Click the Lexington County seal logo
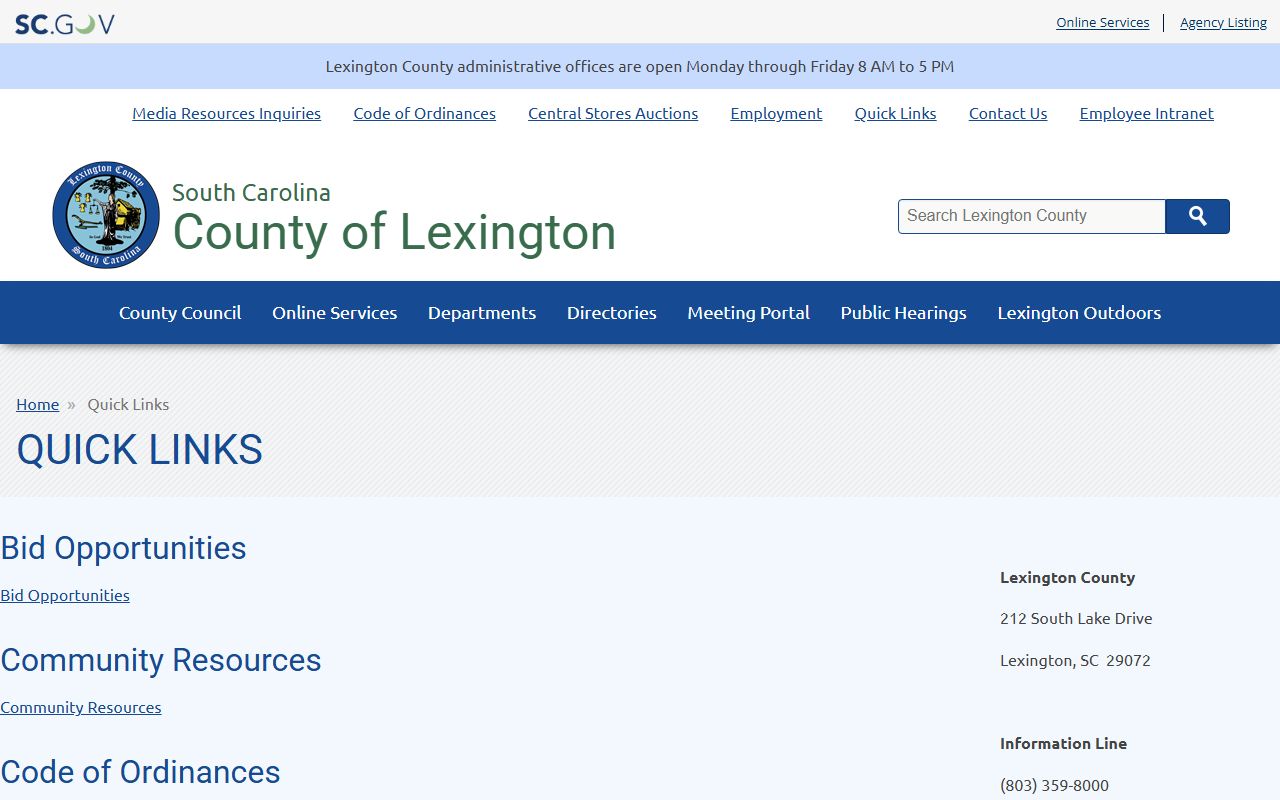1280x800 pixels. coord(106,215)
